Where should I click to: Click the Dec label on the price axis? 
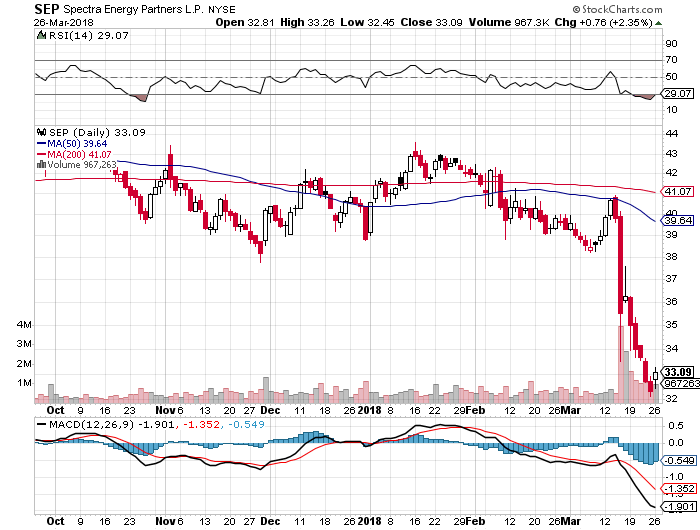click(271, 410)
